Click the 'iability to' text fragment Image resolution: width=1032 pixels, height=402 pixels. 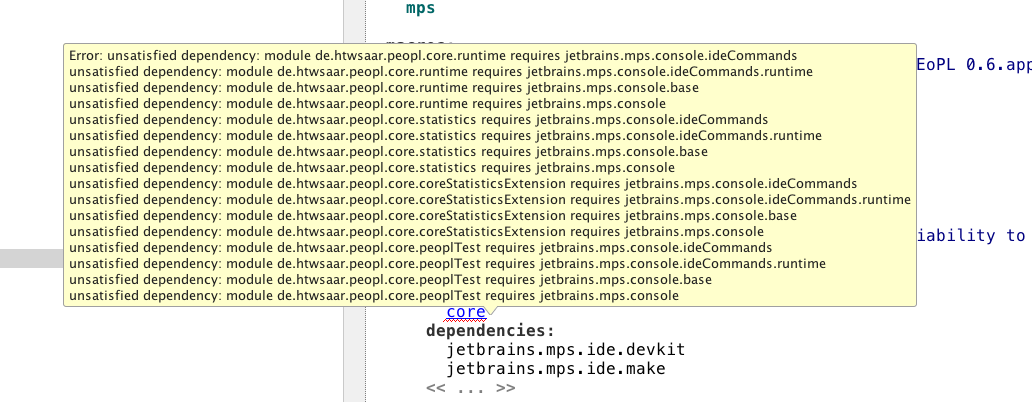(x=972, y=236)
